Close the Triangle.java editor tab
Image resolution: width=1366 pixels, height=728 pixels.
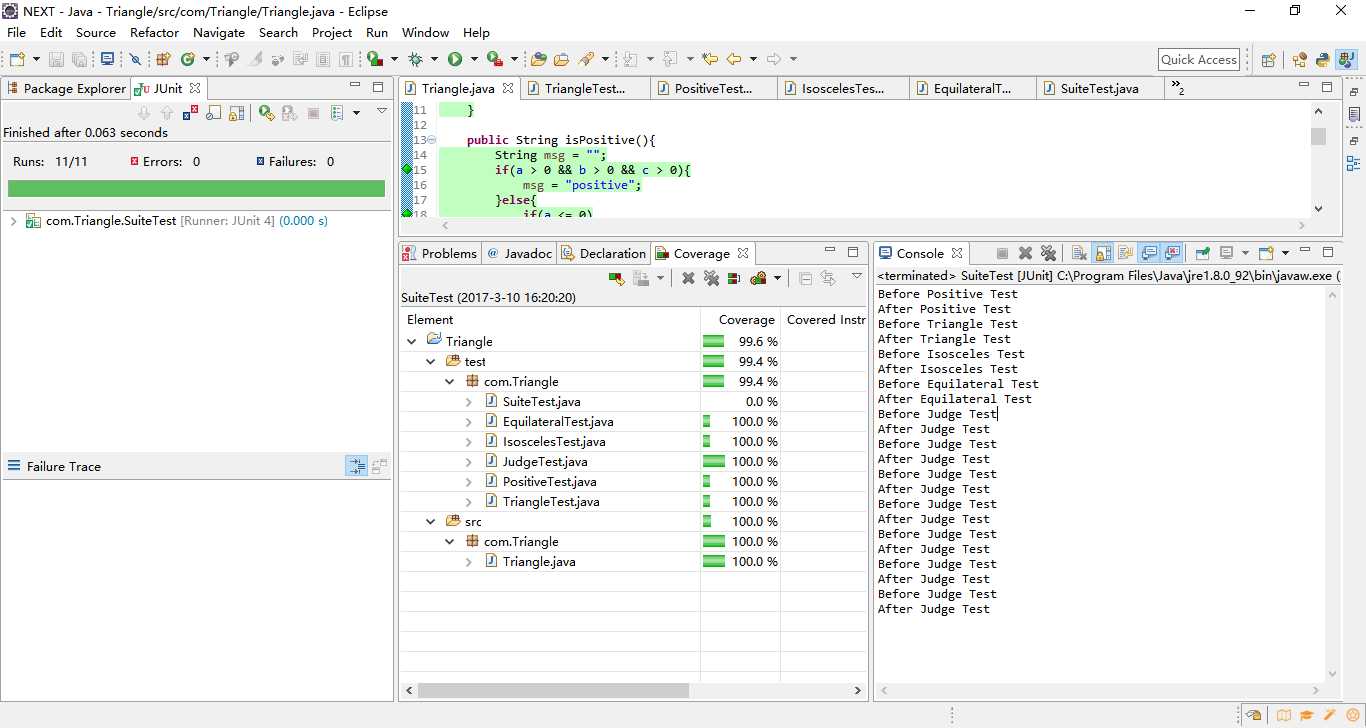[x=508, y=88]
